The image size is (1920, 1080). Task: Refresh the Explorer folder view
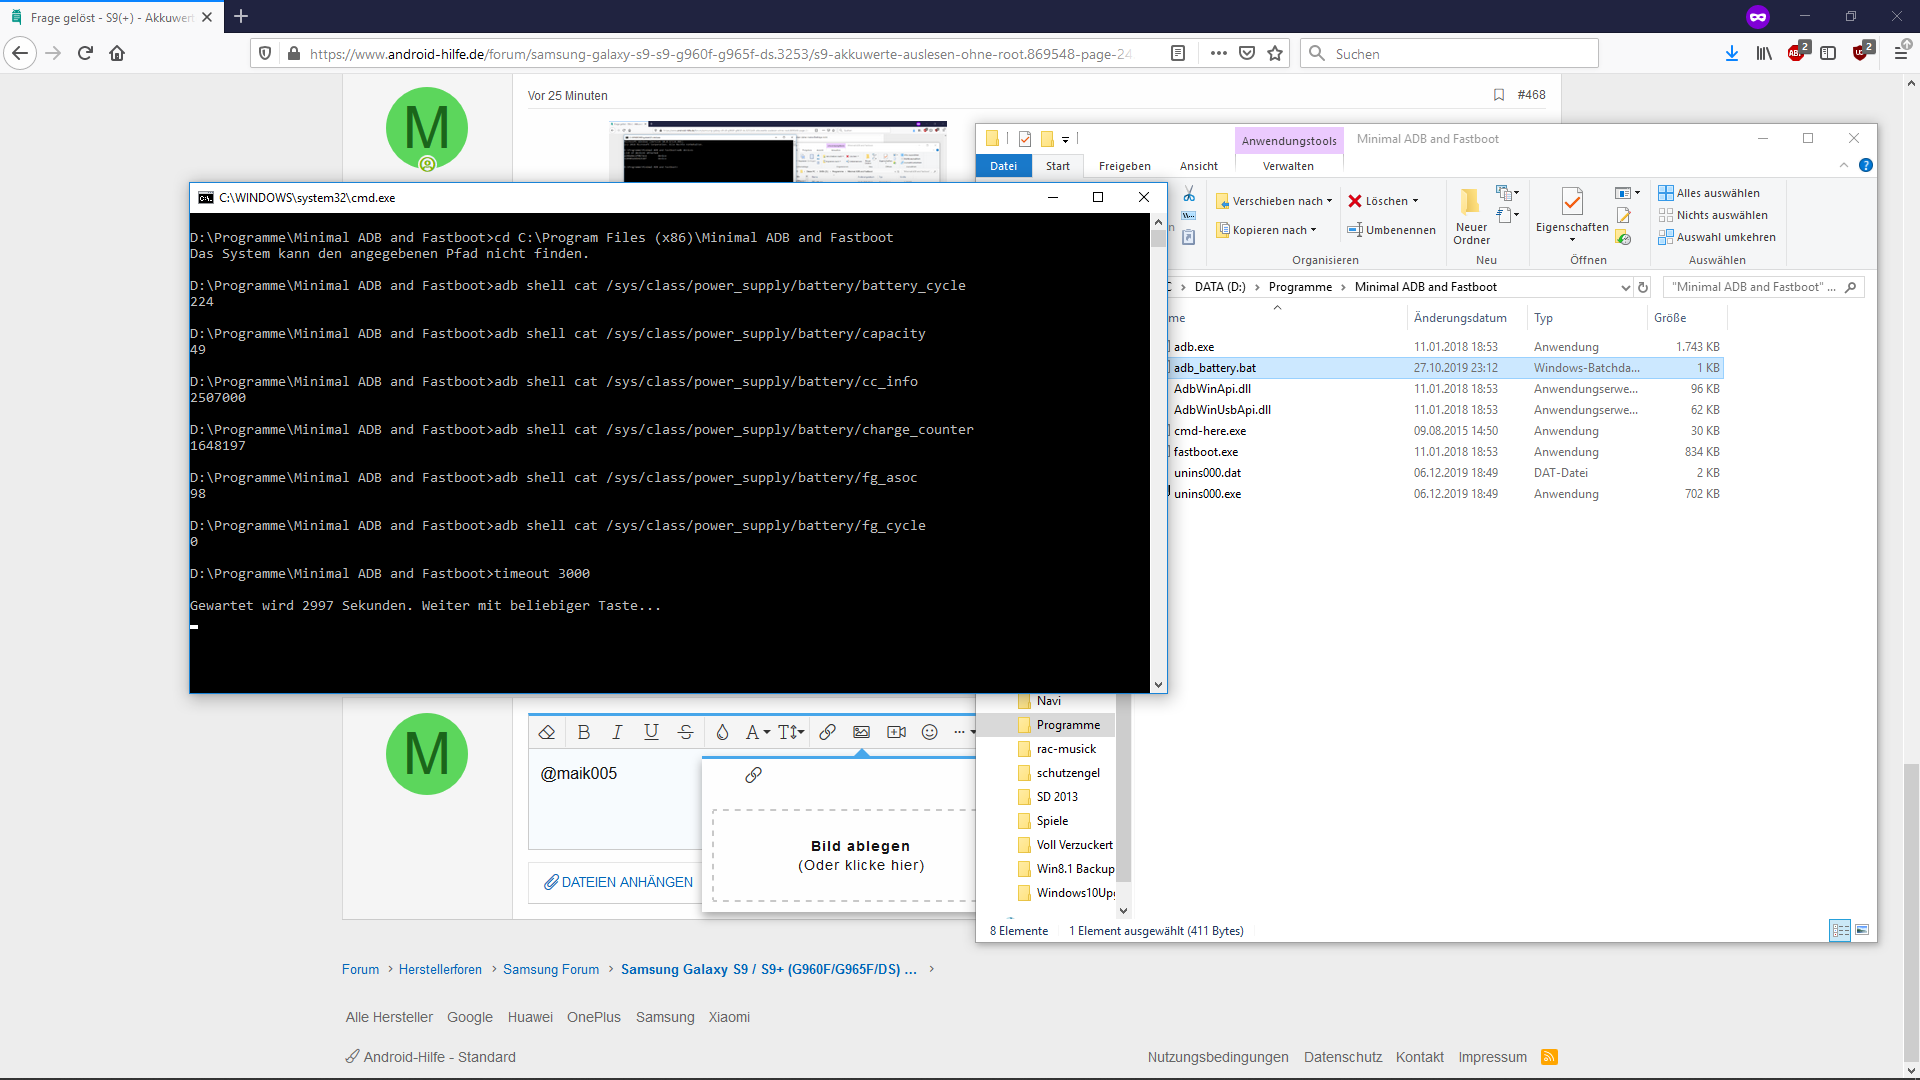coord(1642,287)
